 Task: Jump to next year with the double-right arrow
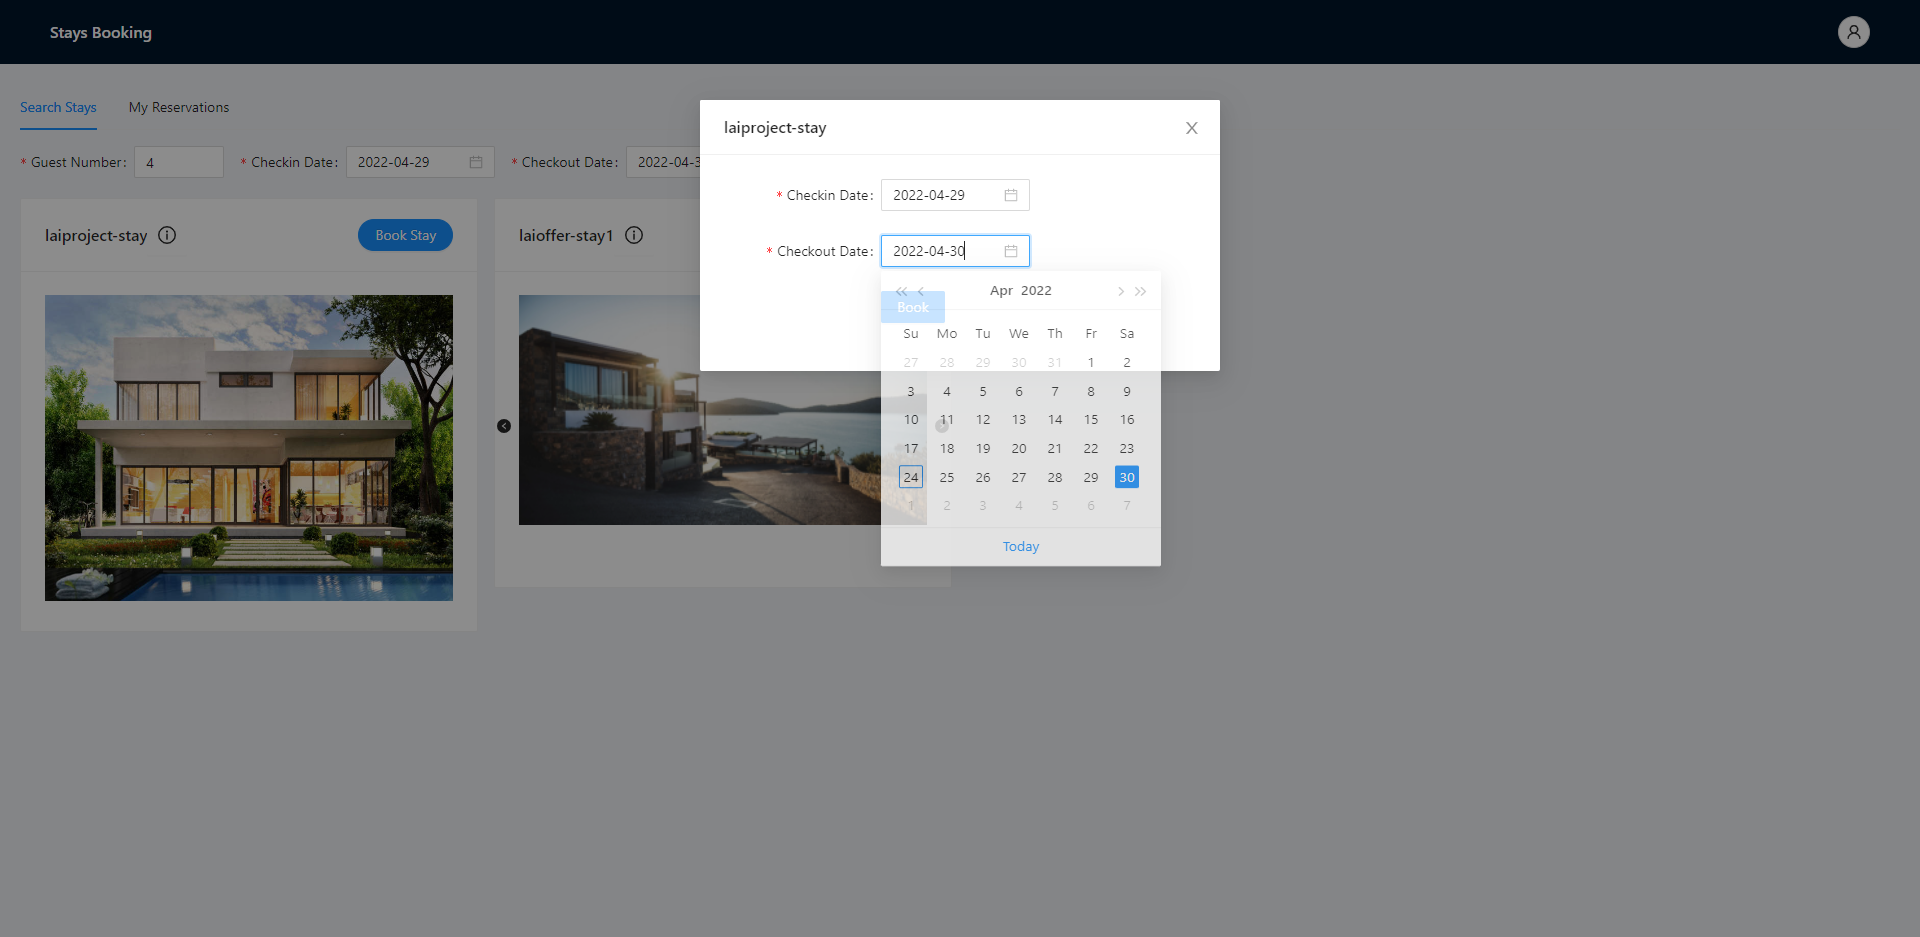[x=1140, y=291]
